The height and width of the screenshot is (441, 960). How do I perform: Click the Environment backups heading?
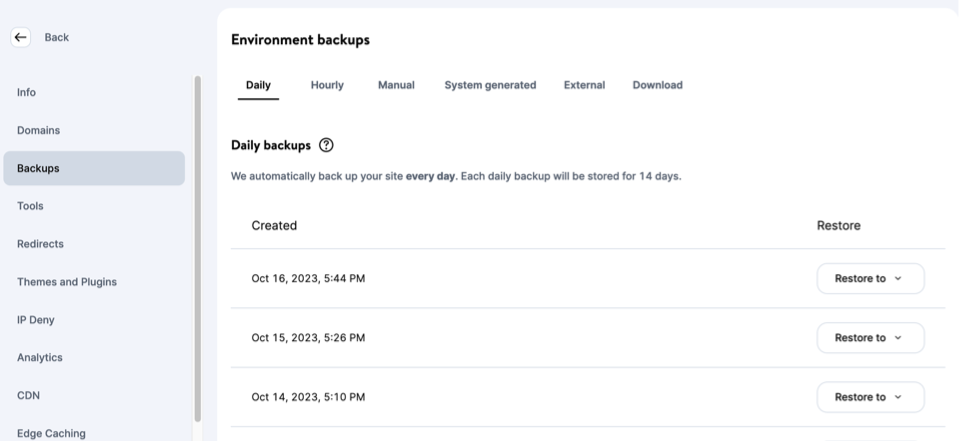[x=300, y=40]
